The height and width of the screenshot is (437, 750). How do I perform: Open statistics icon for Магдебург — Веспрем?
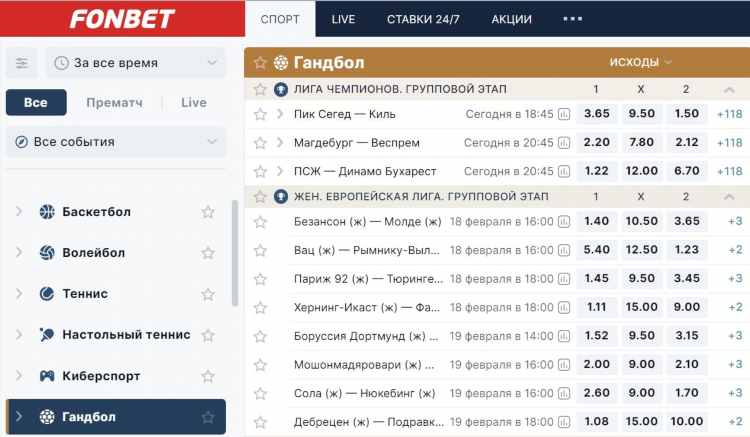click(564, 143)
